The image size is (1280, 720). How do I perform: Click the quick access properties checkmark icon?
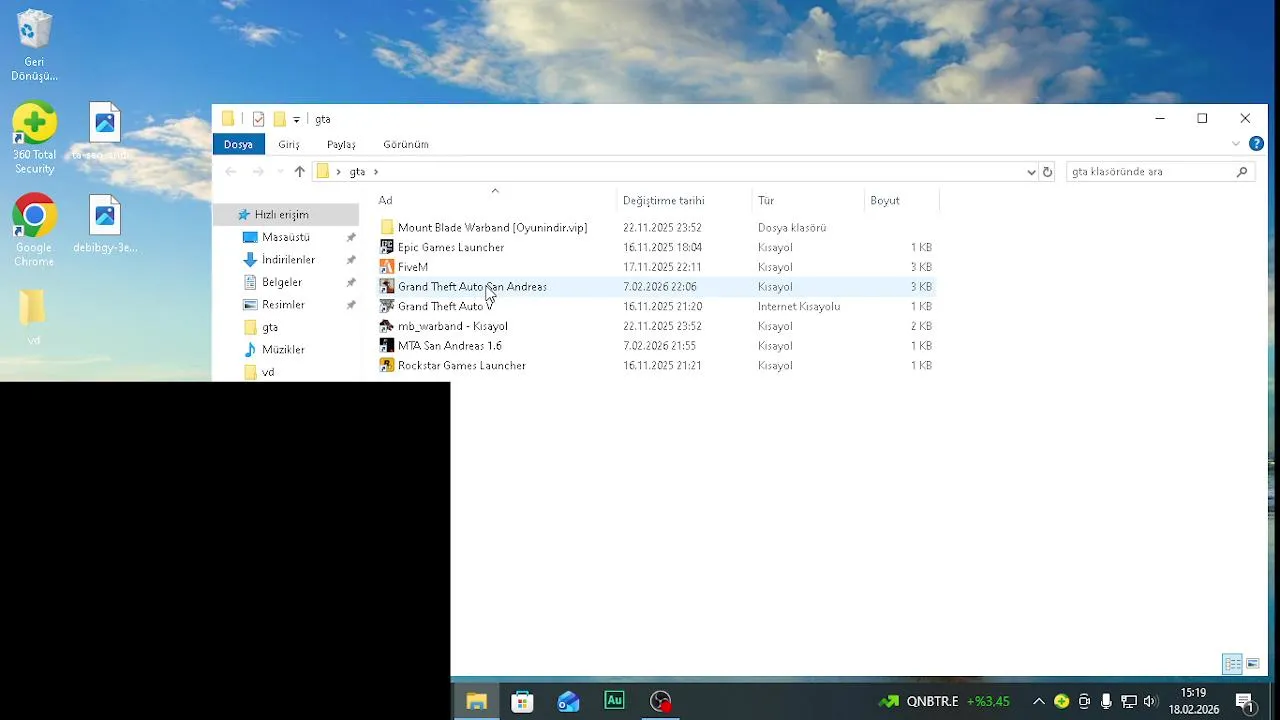[258, 119]
